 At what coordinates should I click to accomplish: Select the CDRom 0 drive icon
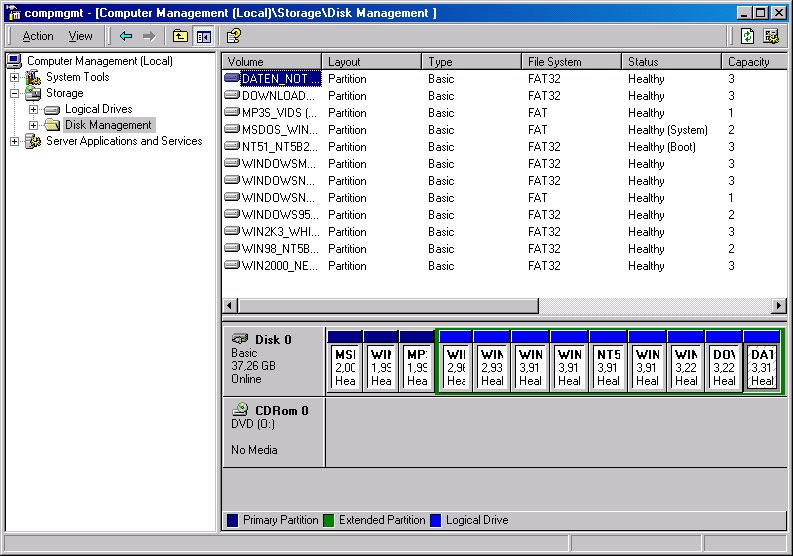pyautogui.click(x=240, y=410)
